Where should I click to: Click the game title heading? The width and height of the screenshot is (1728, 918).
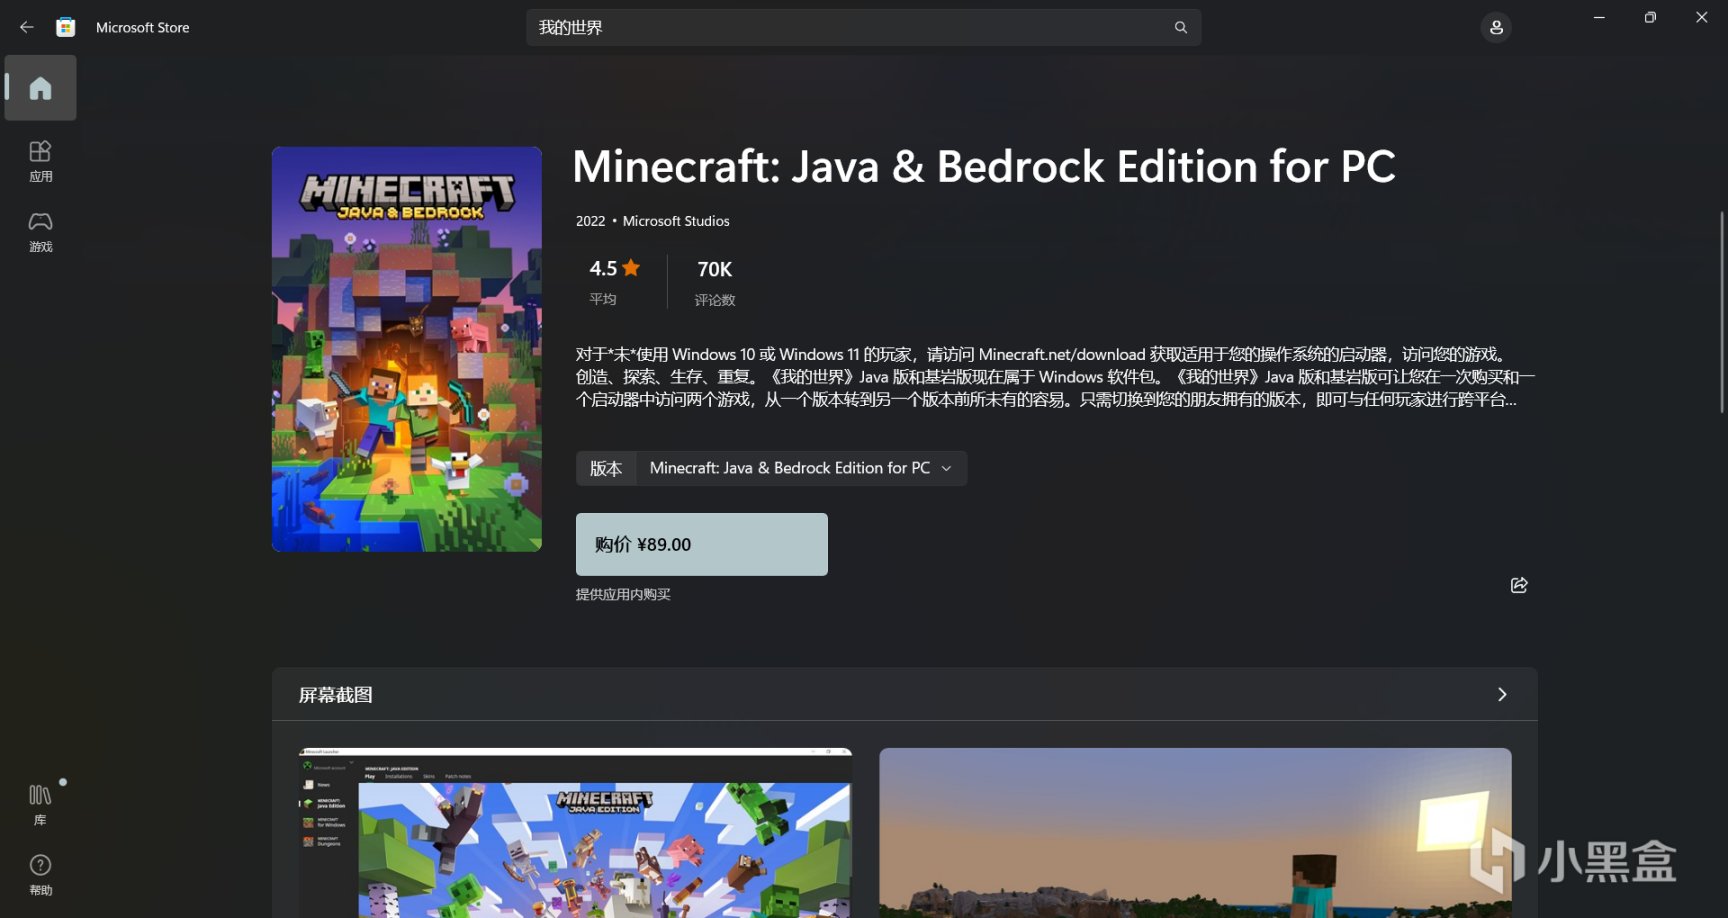point(984,166)
